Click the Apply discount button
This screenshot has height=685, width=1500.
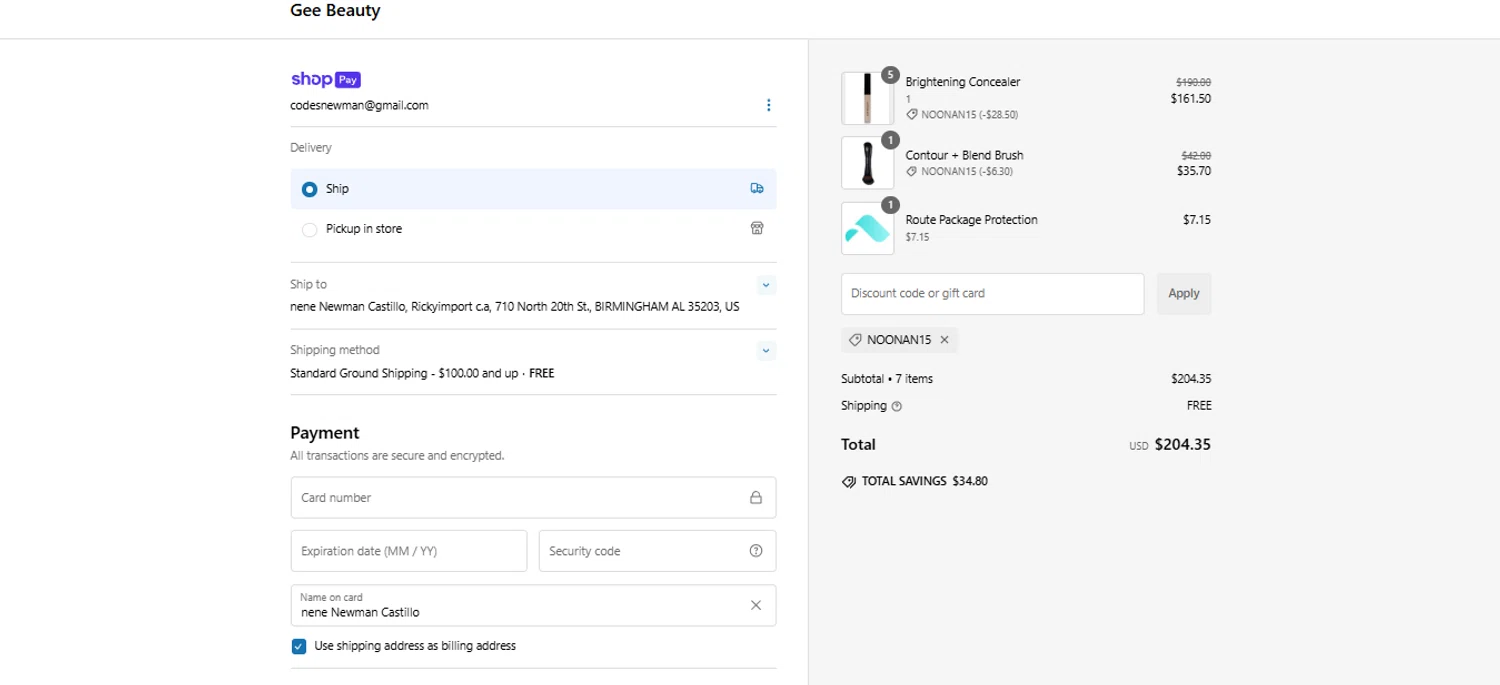[x=1184, y=294]
